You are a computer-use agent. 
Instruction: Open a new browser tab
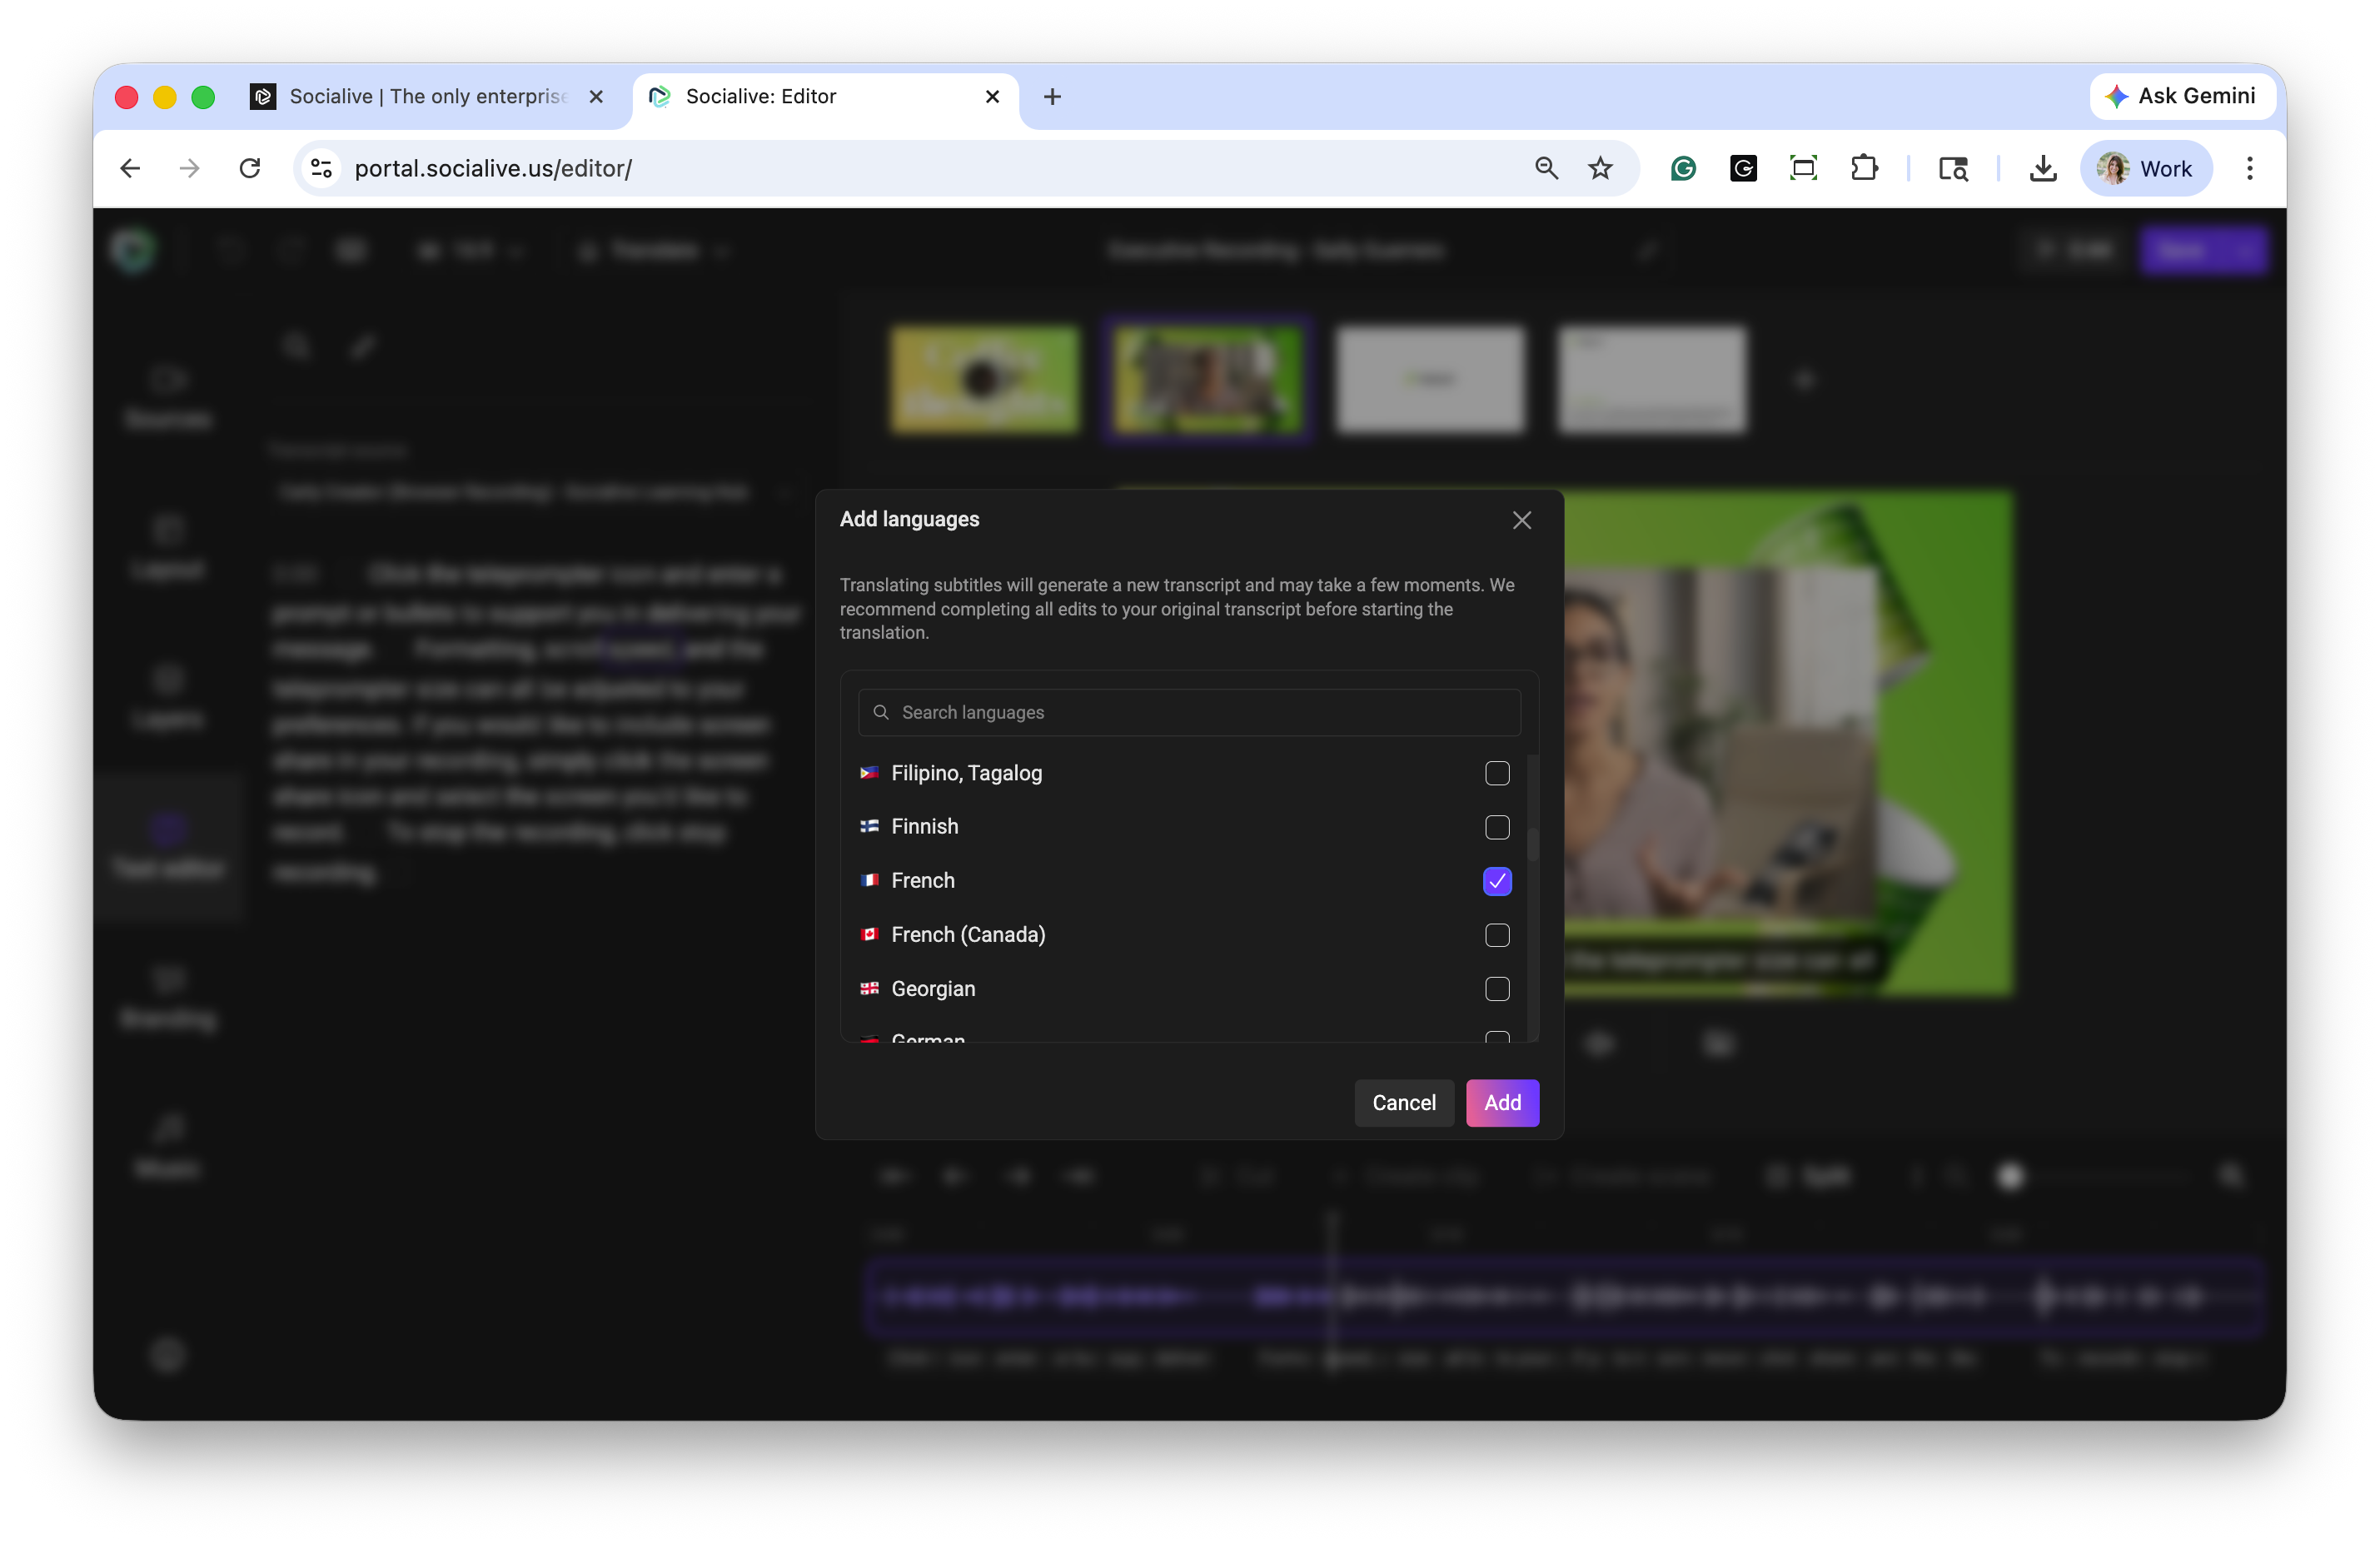coord(1052,96)
